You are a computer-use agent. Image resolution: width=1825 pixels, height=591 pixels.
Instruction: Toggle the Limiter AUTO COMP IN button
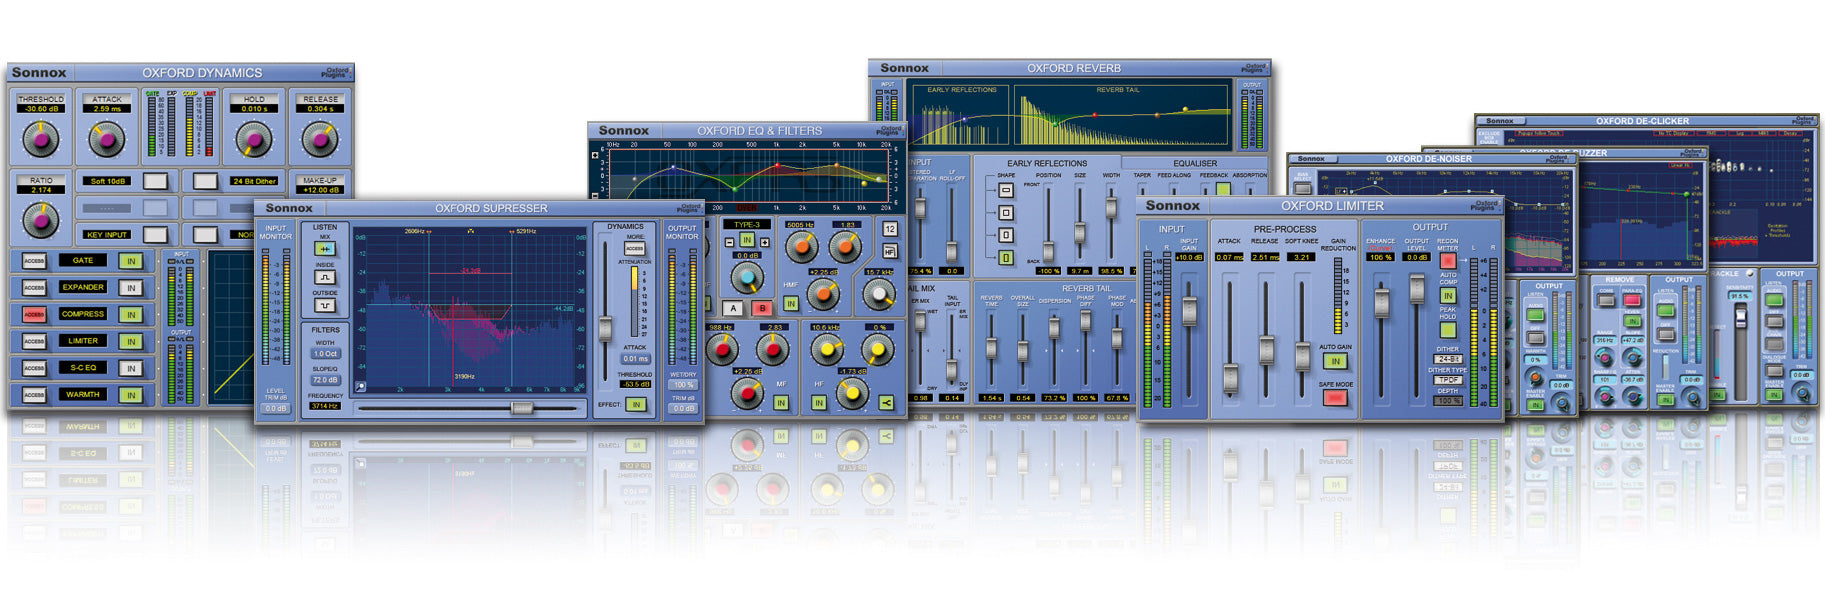click(1447, 296)
